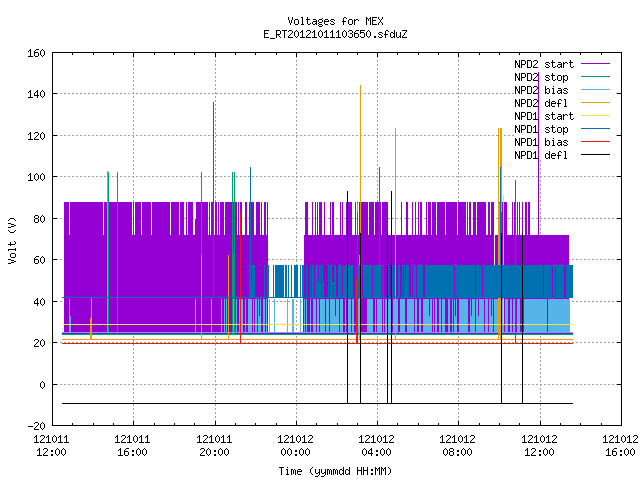Click the y-axis tick value 160
The width and height of the screenshot is (640, 480).
[36, 53]
